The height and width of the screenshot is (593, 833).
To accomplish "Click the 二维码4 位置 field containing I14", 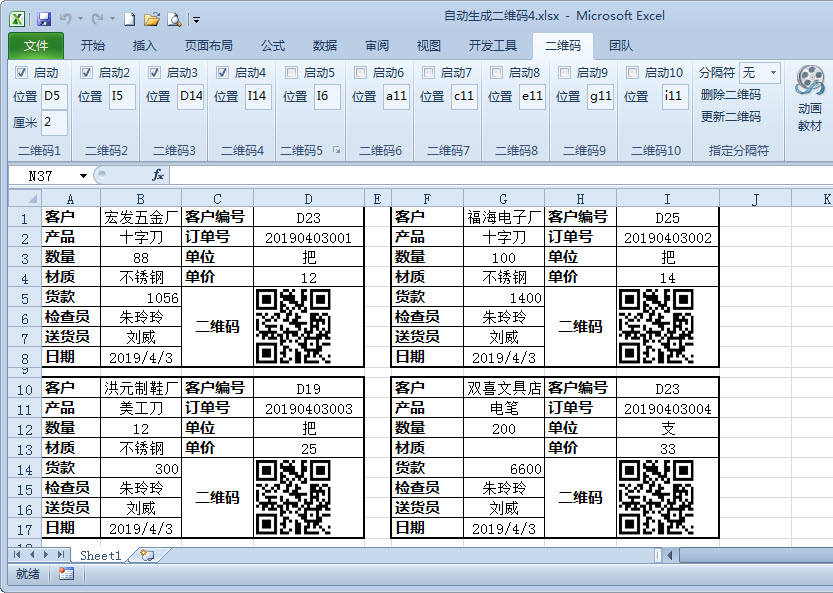I will 258,96.
